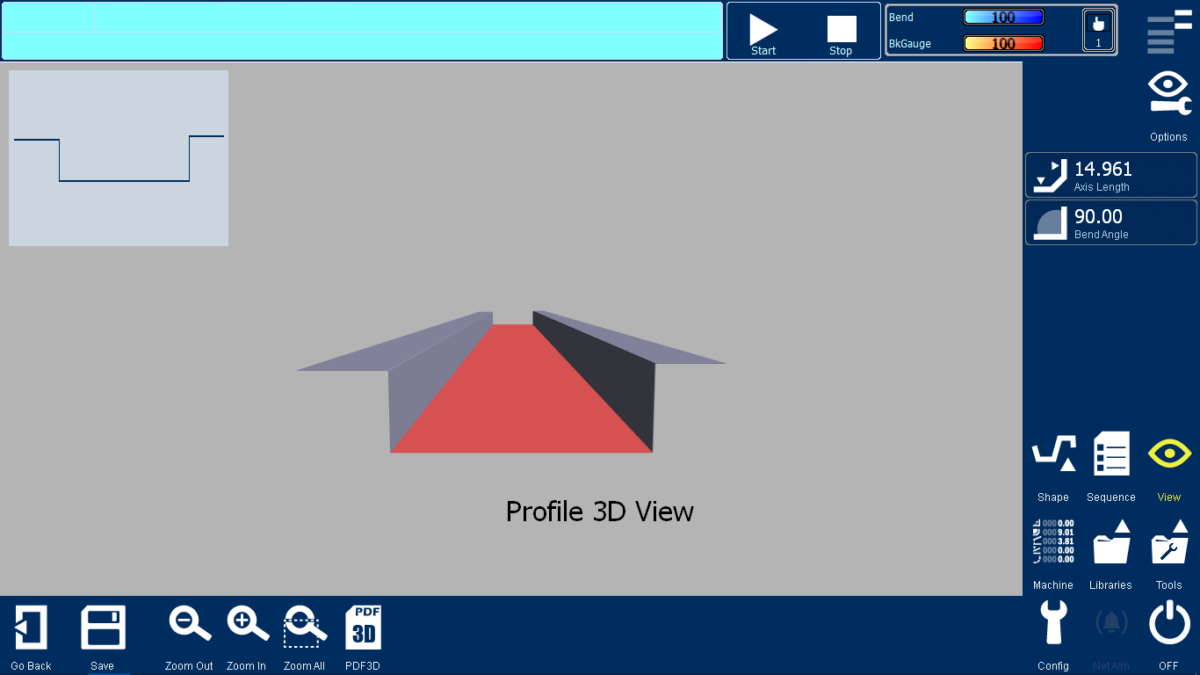Open view Options eye-wrench icon
Screen dimensions: 1200x675
(x=1168, y=94)
